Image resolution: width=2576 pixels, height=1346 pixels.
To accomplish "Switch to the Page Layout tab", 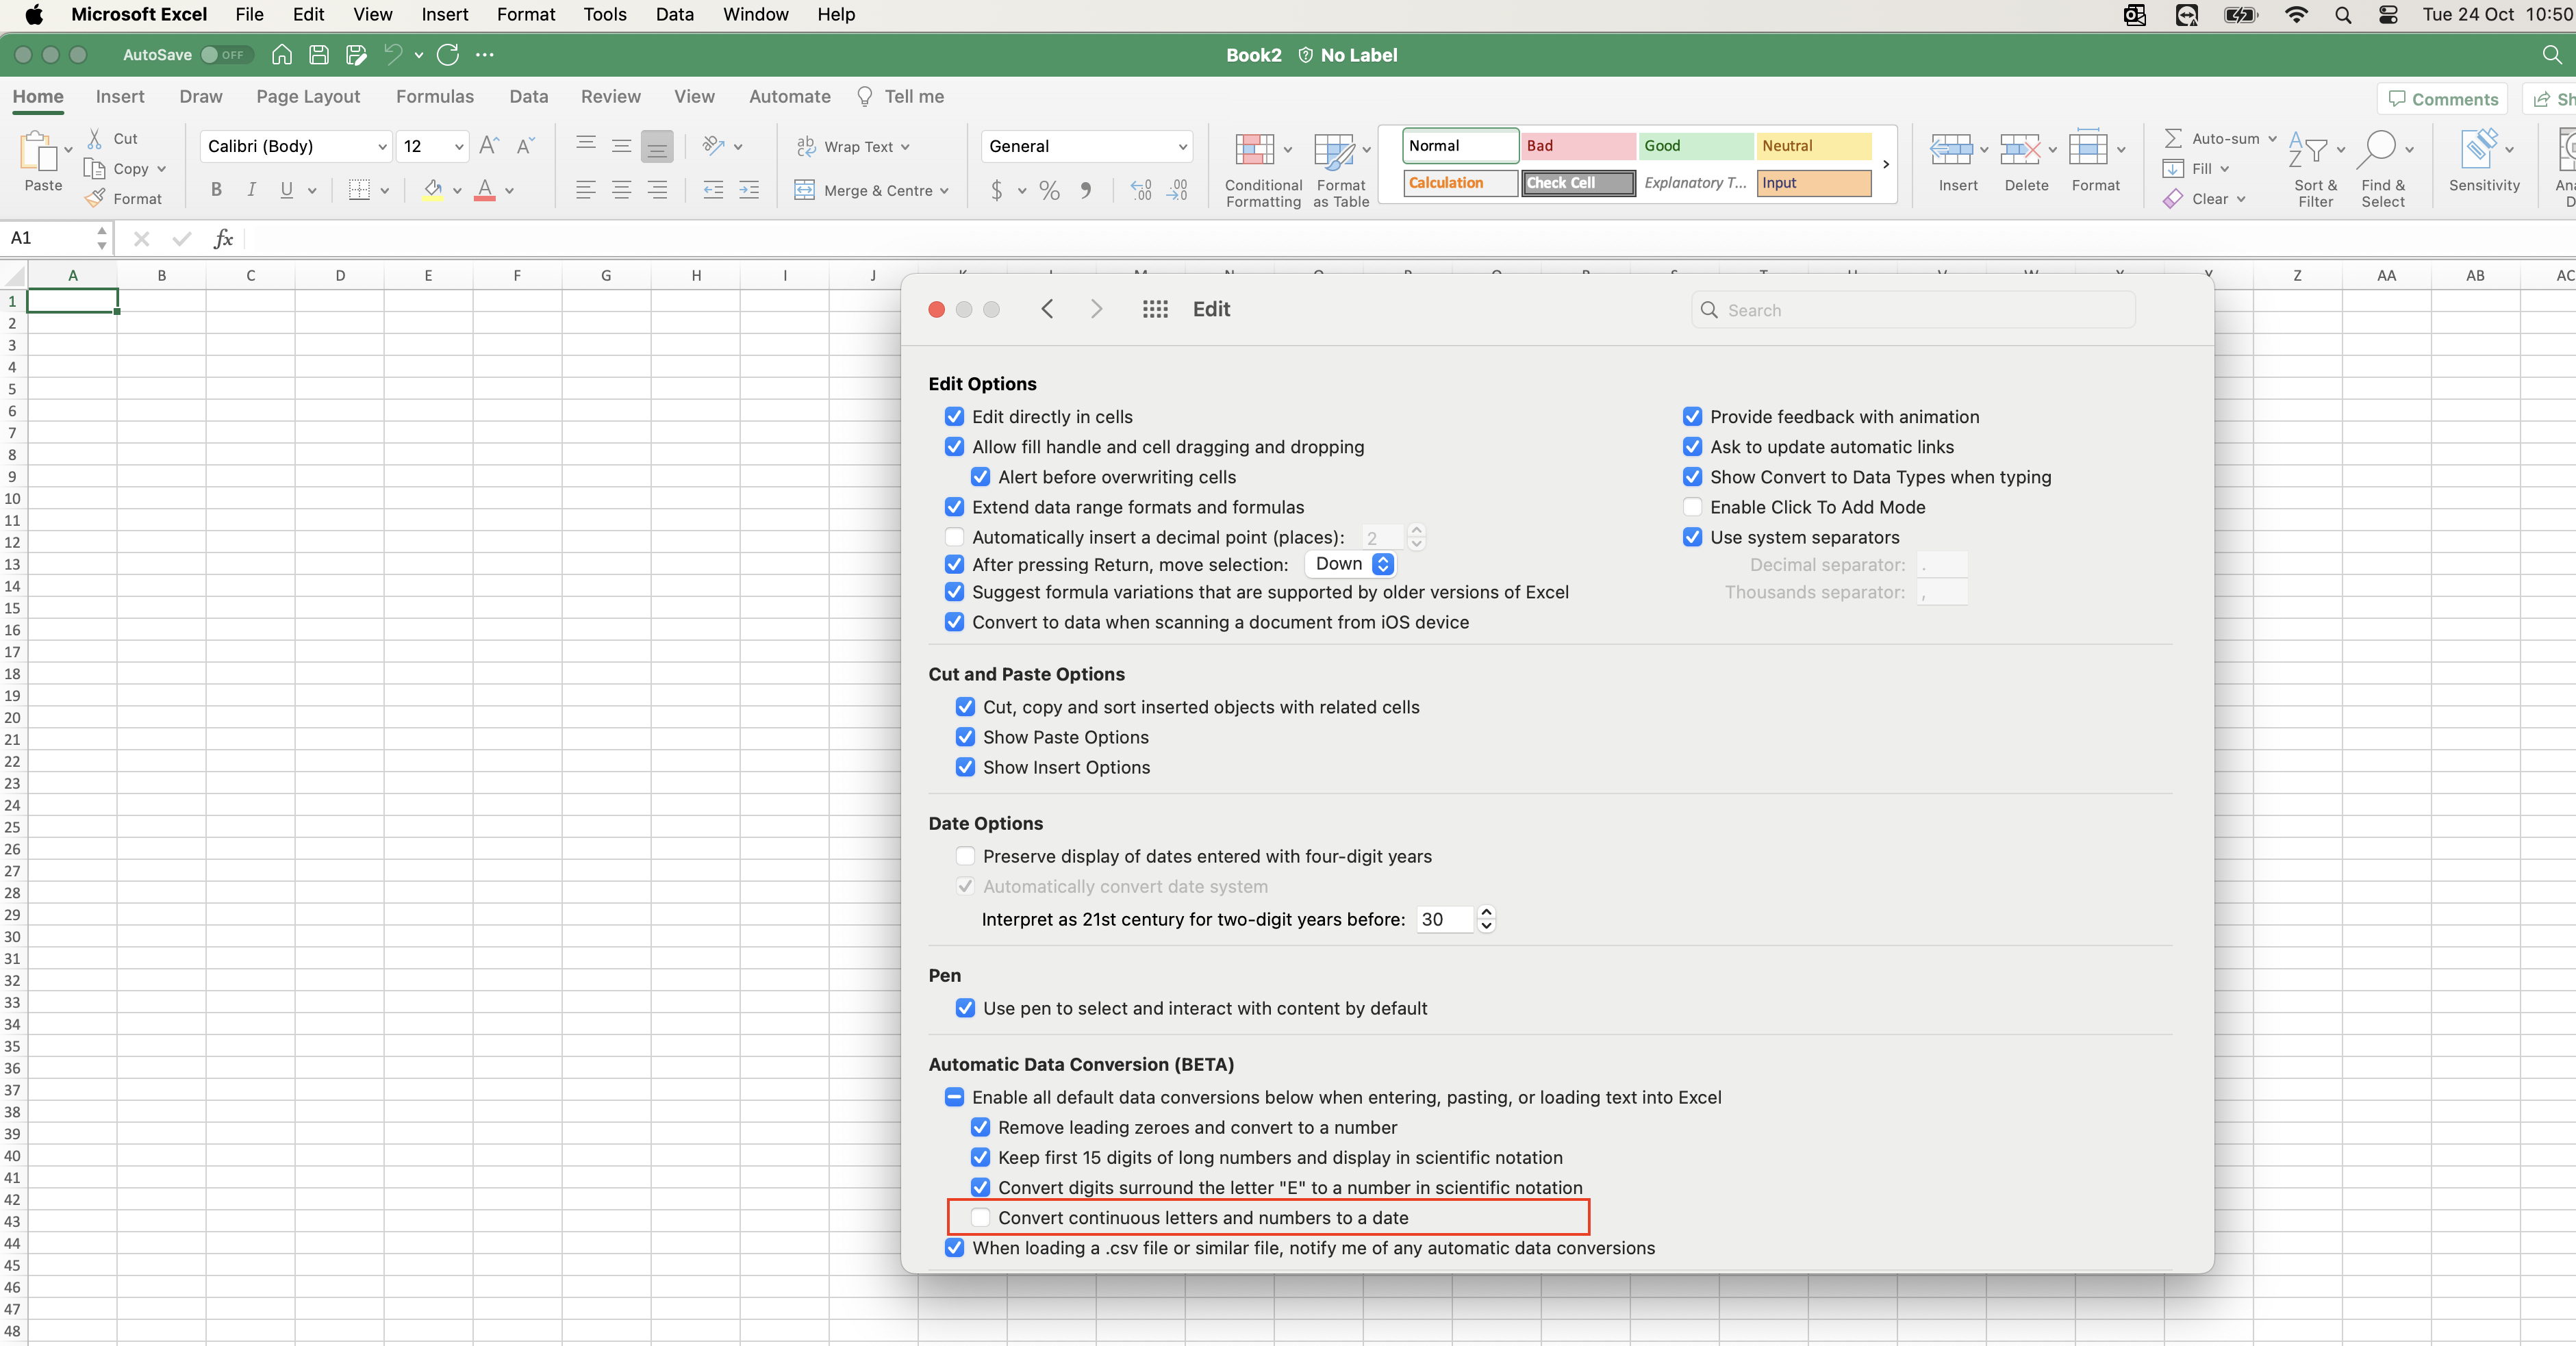I will [308, 97].
